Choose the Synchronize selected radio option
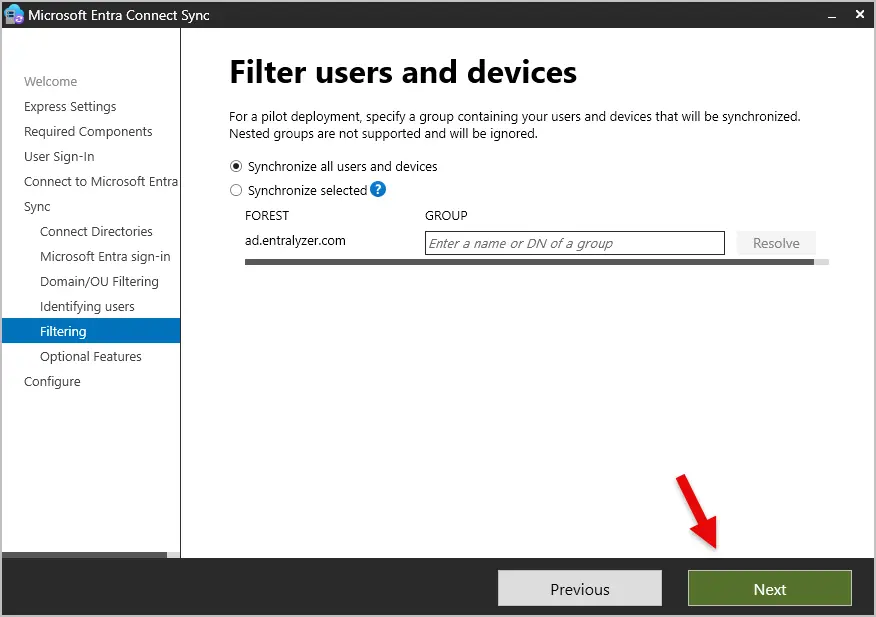Viewport: 876px width, 617px height. 236,190
